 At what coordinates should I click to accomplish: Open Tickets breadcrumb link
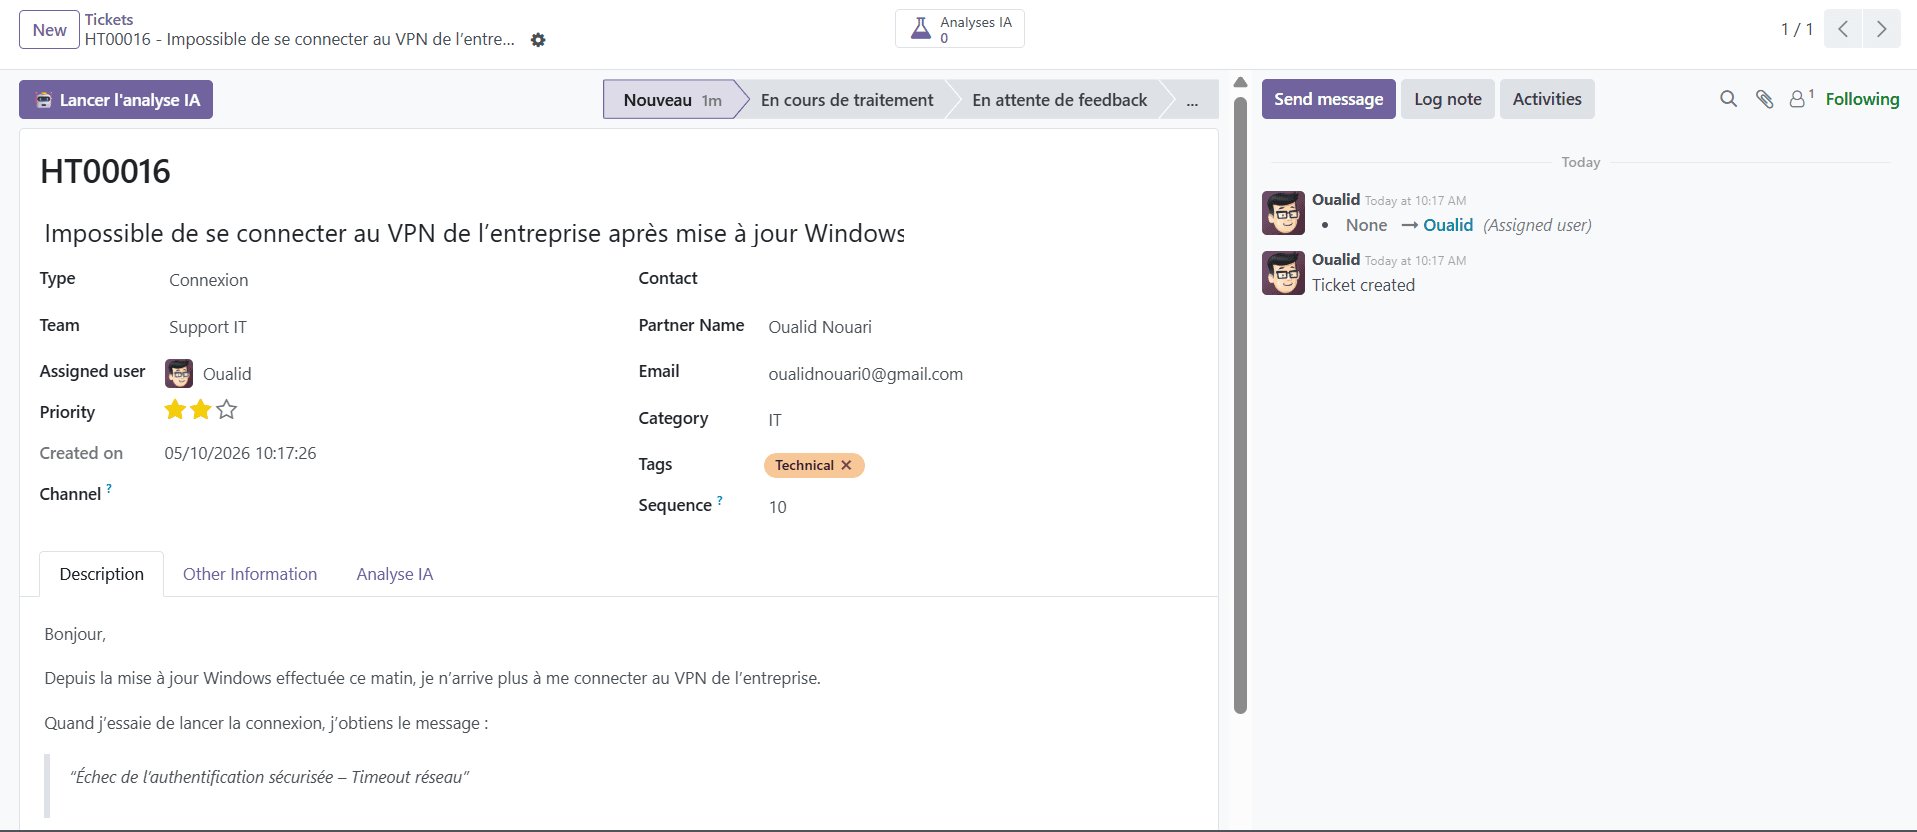click(x=109, y=20)
